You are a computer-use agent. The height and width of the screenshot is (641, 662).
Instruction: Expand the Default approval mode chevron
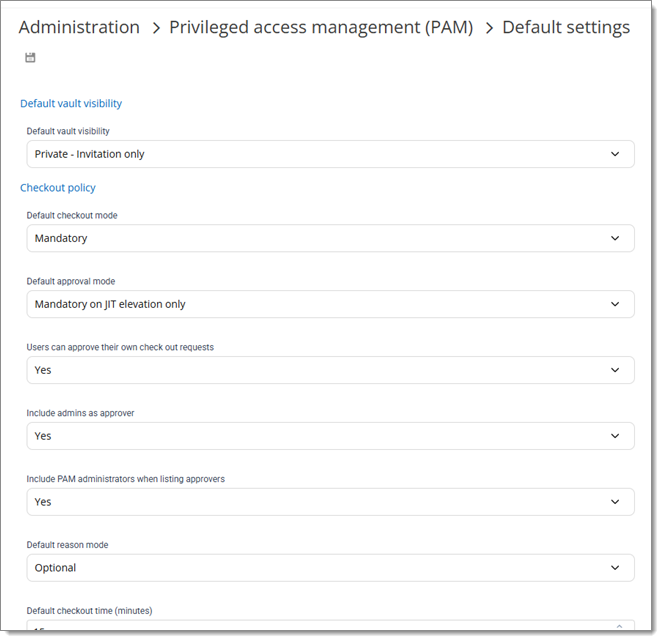pyautogui.click(x=615, y=304)
